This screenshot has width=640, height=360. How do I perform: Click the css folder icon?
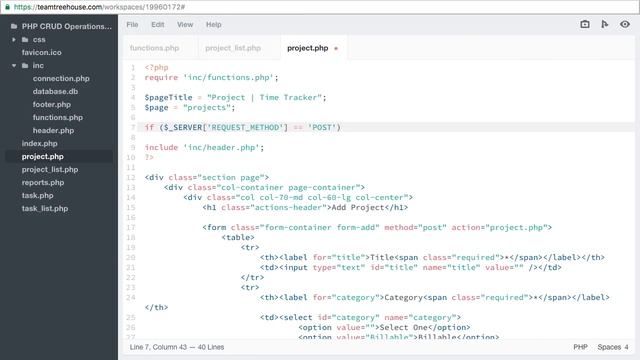coord(25,40)
